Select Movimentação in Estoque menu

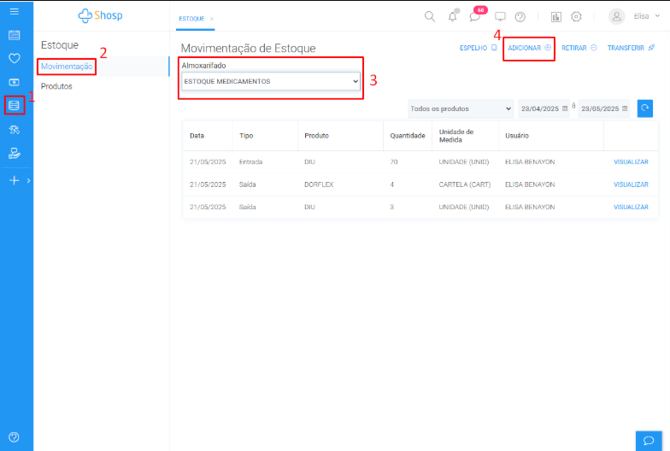(67, 66)
